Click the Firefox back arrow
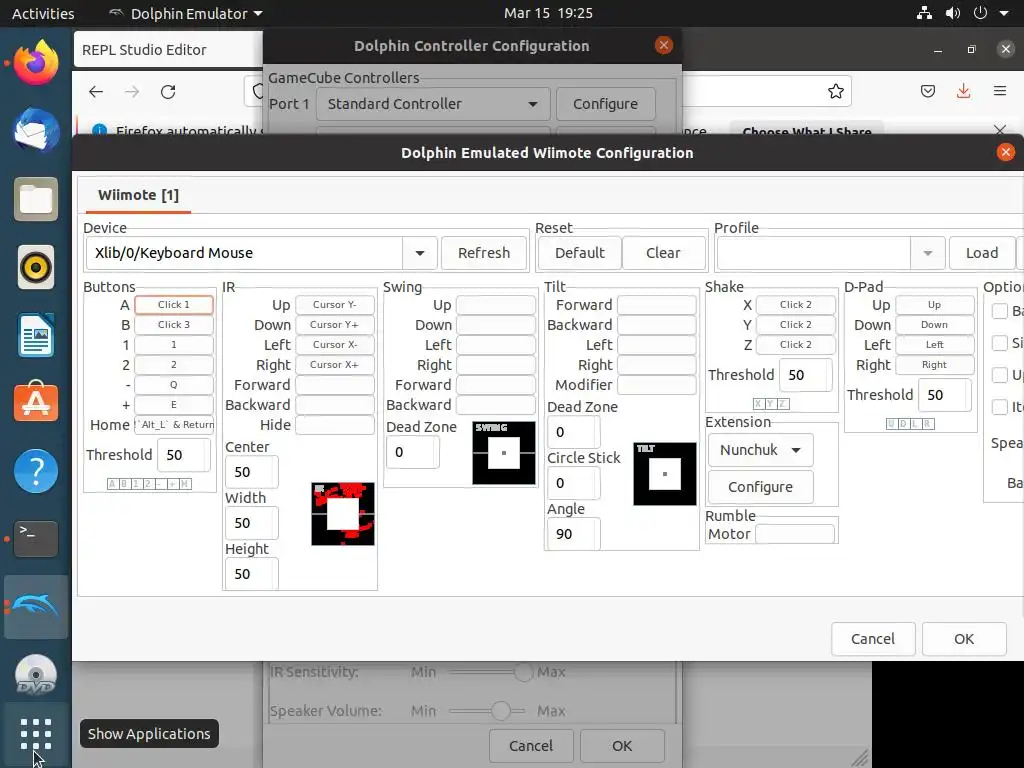This screenshot has height=768, width=1024. pos(96,91)
